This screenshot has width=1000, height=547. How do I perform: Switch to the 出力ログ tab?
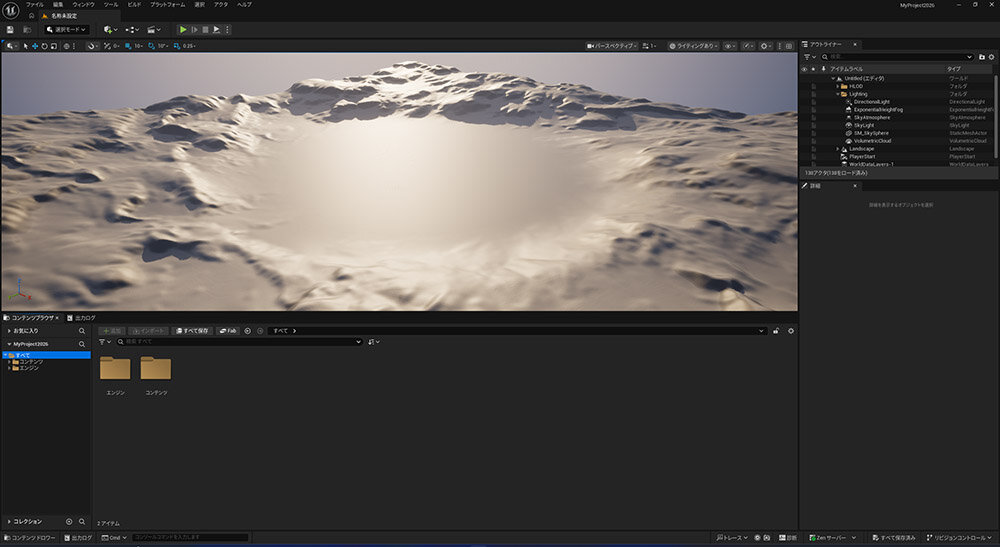tap(84, 317)
